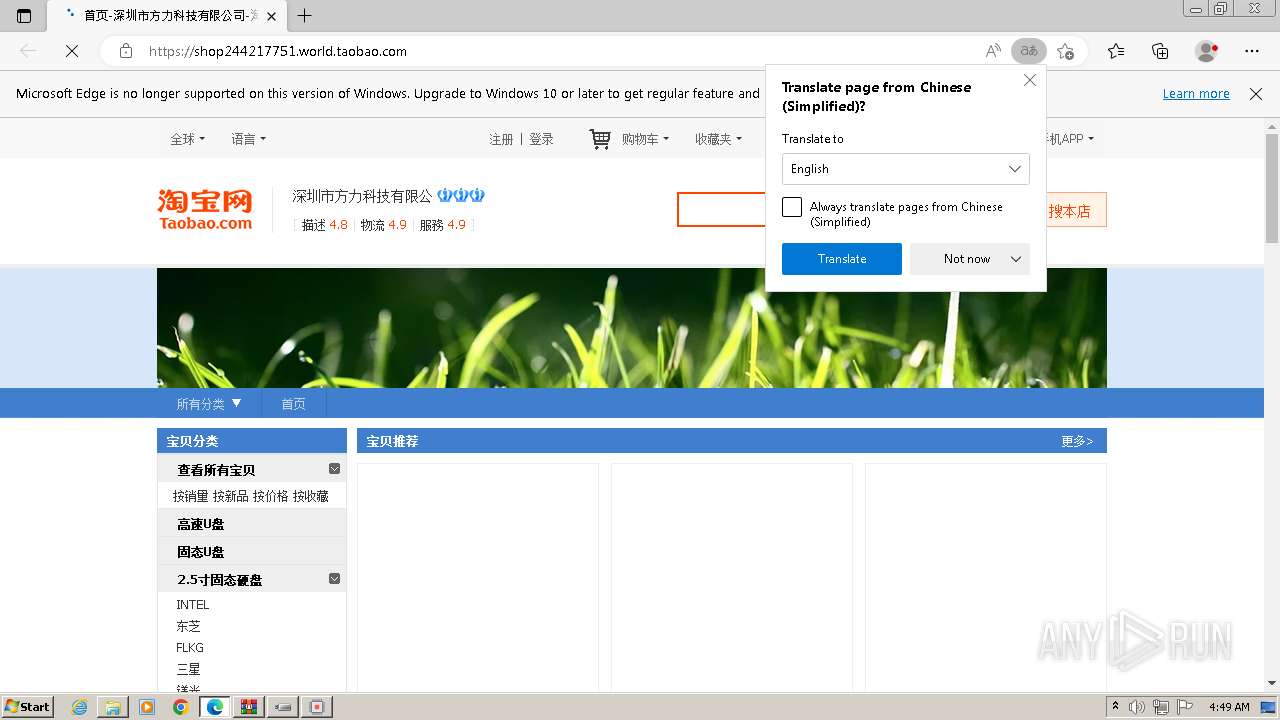Click the Translate button
The height and width of the screenshot is (720, 1280).
pos(842,259)
